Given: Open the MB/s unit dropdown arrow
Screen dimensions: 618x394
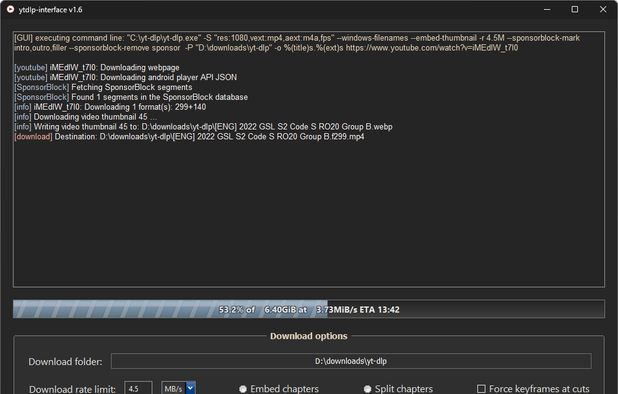Looking at the screenshot, I should (191, 388).
